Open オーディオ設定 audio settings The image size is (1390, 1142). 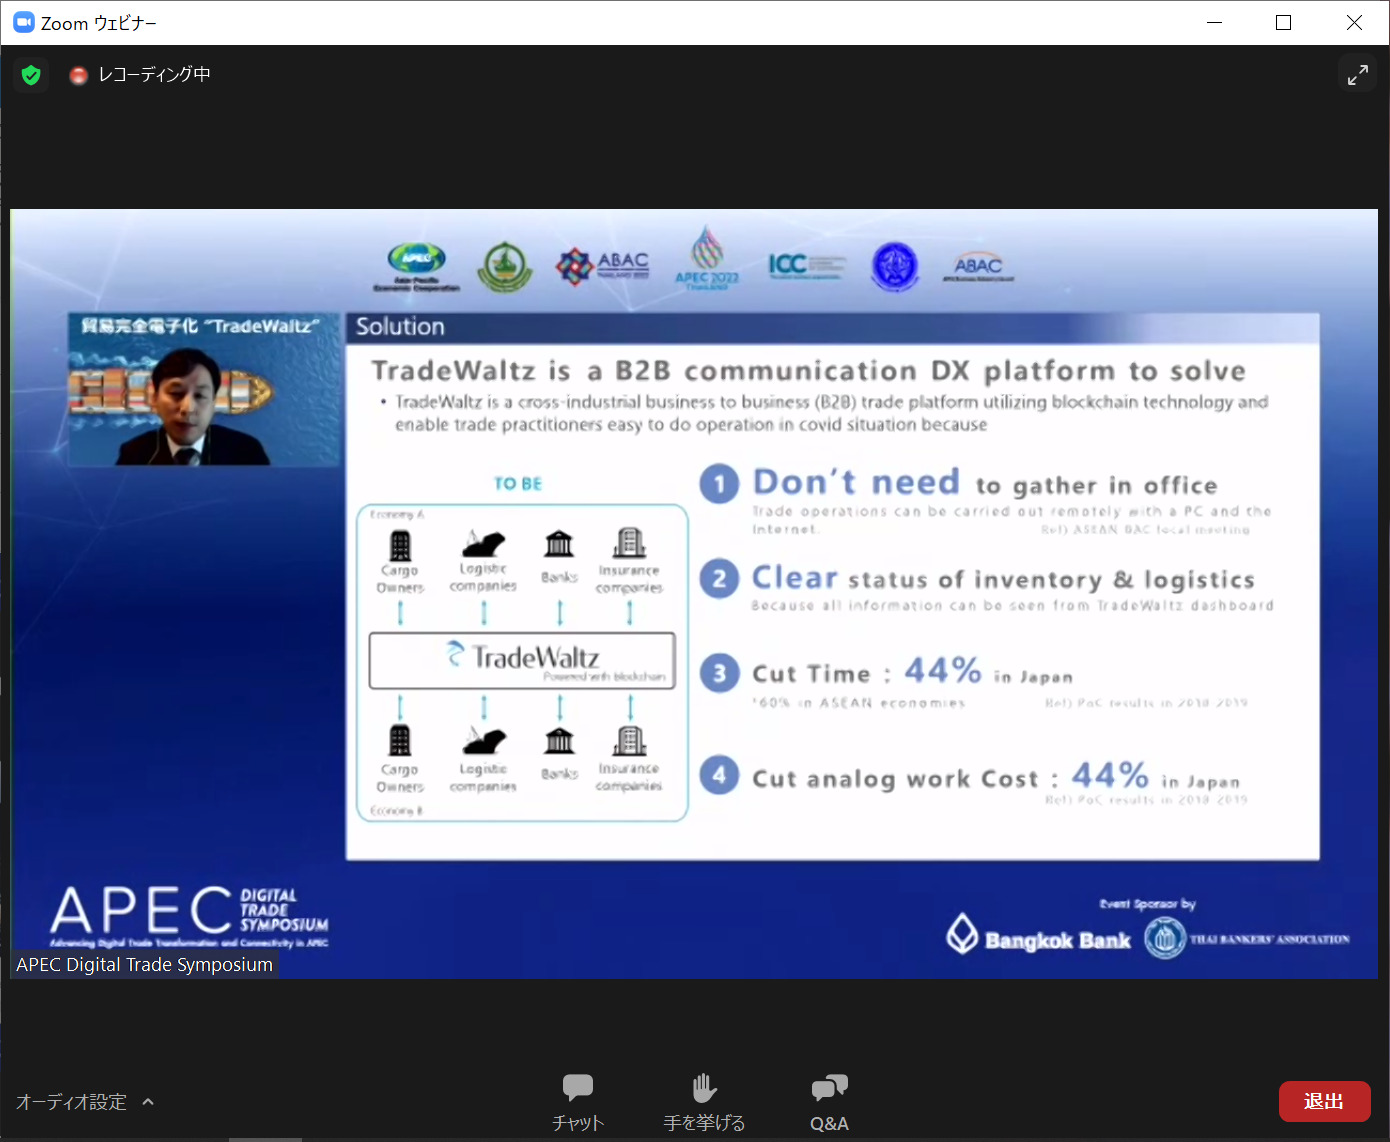coord(71,1102)
